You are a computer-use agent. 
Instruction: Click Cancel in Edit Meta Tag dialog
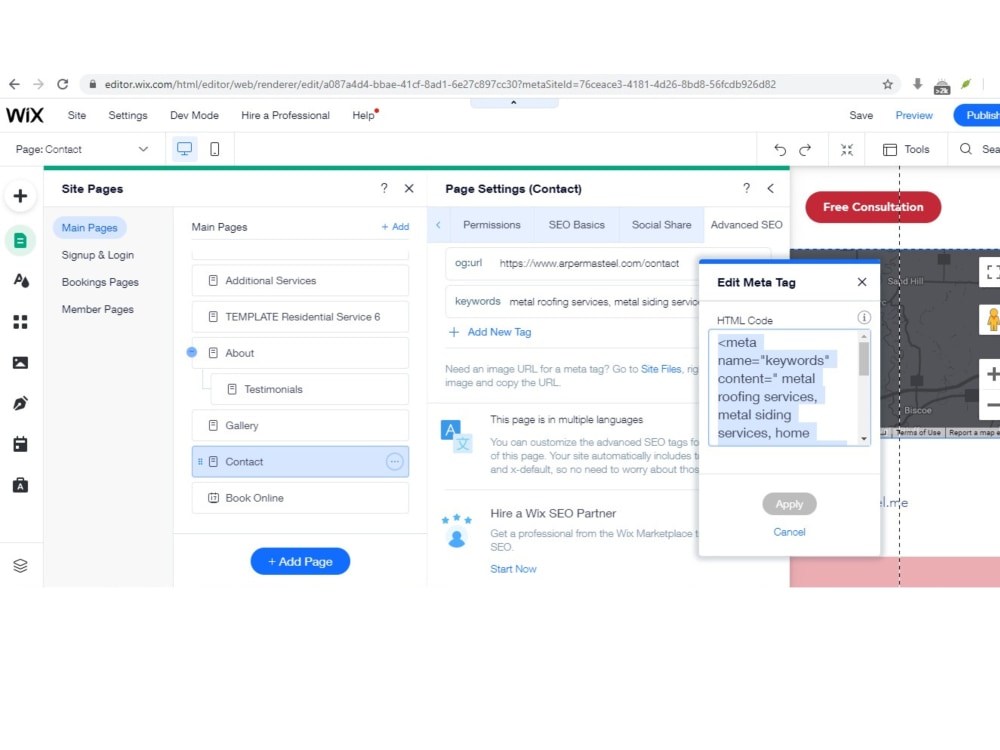point(789,532)
